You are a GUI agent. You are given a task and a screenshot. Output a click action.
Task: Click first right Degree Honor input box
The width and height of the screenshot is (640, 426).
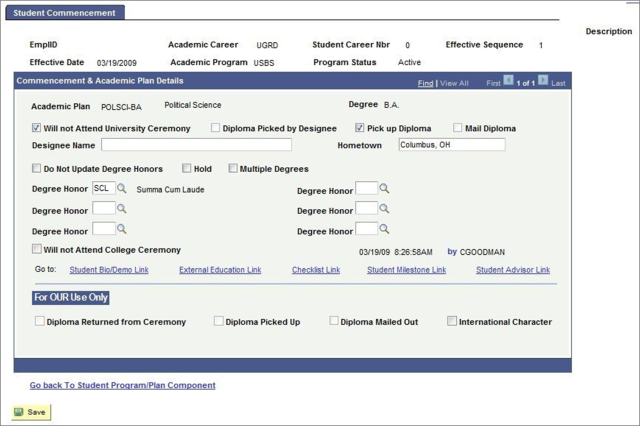pos(367,188)
